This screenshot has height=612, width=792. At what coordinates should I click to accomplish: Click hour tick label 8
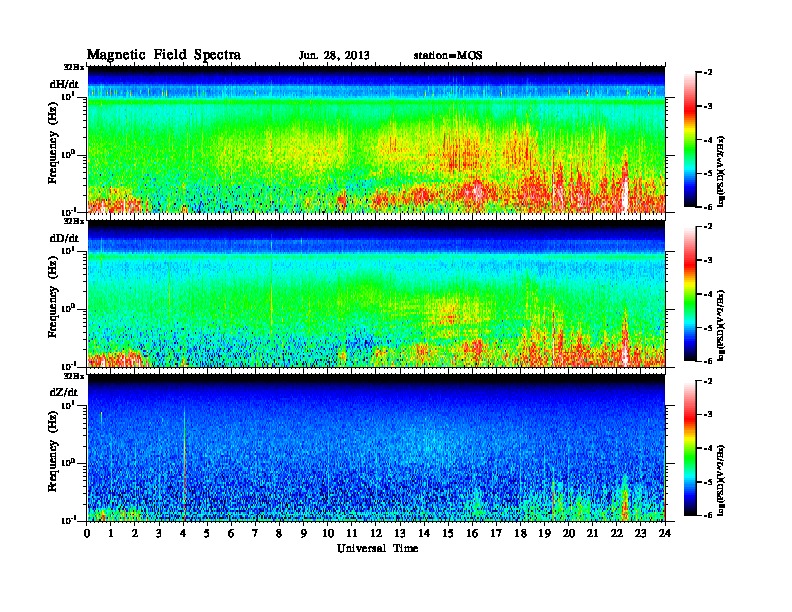(280, 534)
